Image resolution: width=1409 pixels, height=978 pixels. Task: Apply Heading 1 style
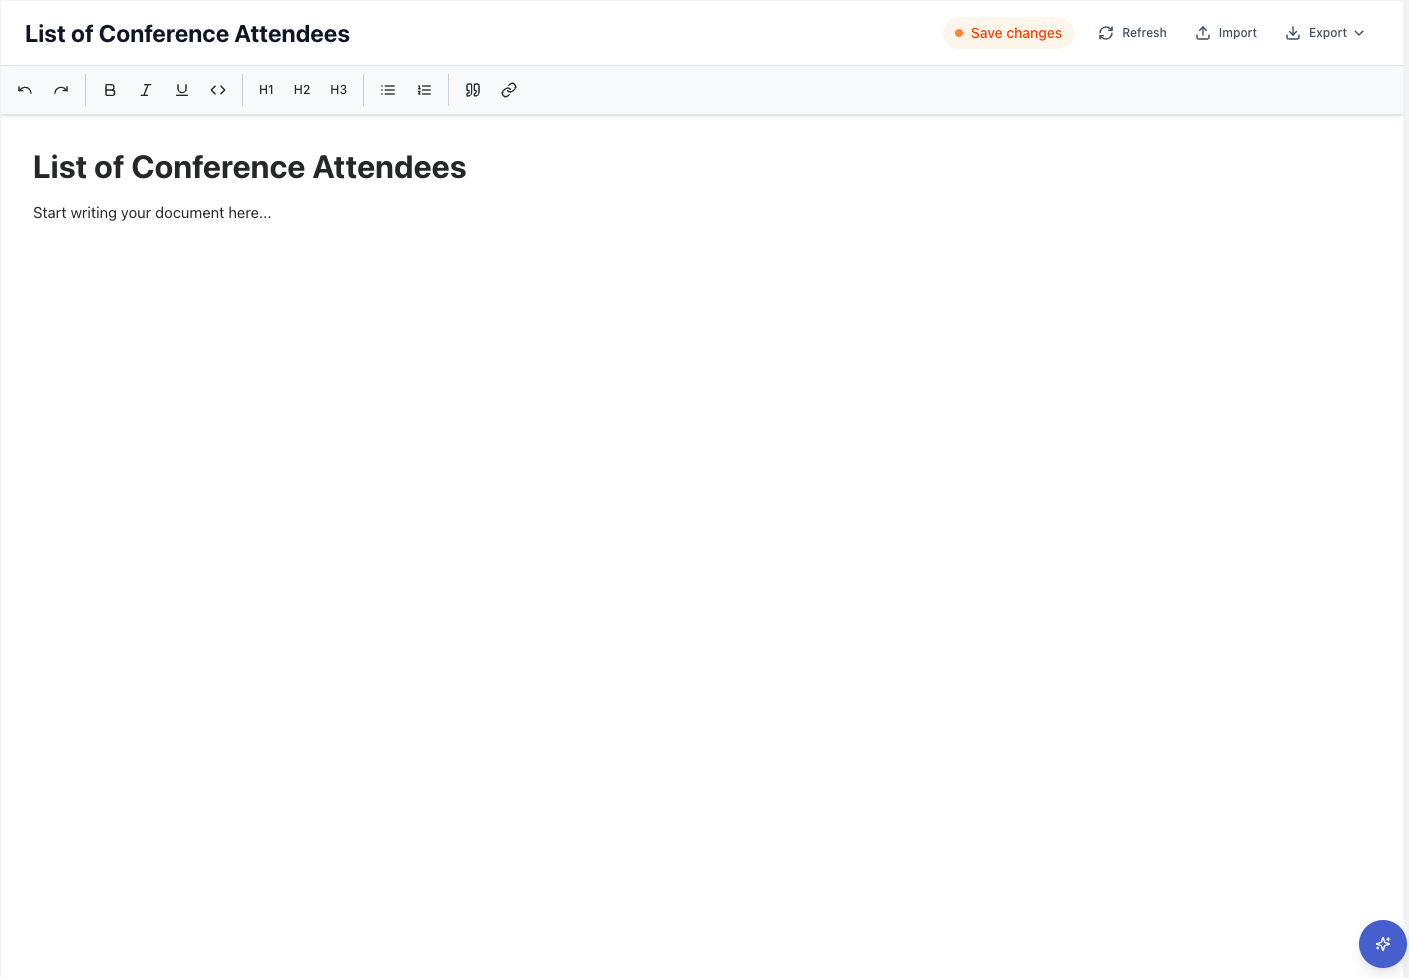266,89
